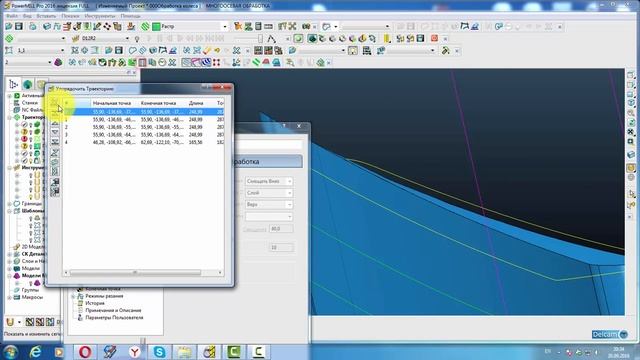The image size is (640, 360).
Task: Open Internet Explorer from the taskbar
Action: click(x=36, y=351)
